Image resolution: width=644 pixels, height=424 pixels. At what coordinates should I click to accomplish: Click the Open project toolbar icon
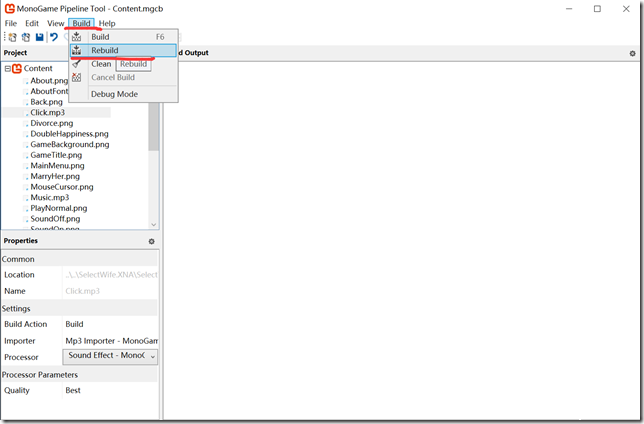(x=25, y=37)
